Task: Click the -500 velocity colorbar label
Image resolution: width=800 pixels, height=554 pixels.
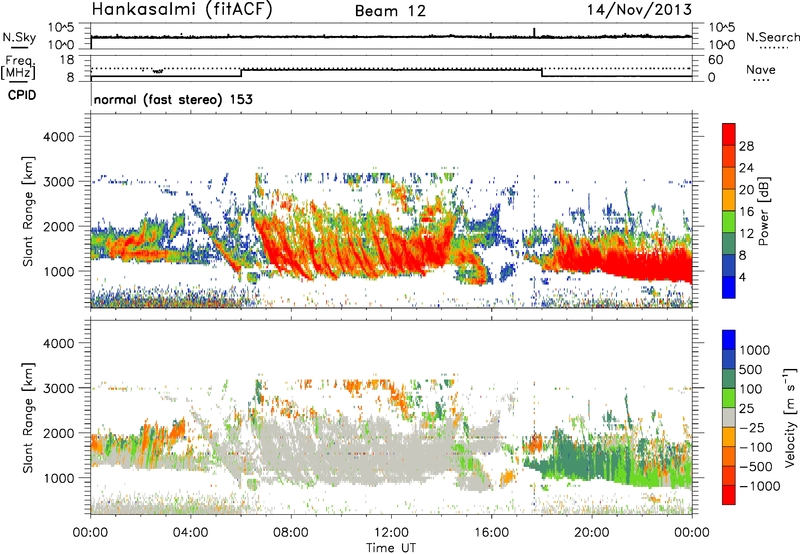Action: 756,467
